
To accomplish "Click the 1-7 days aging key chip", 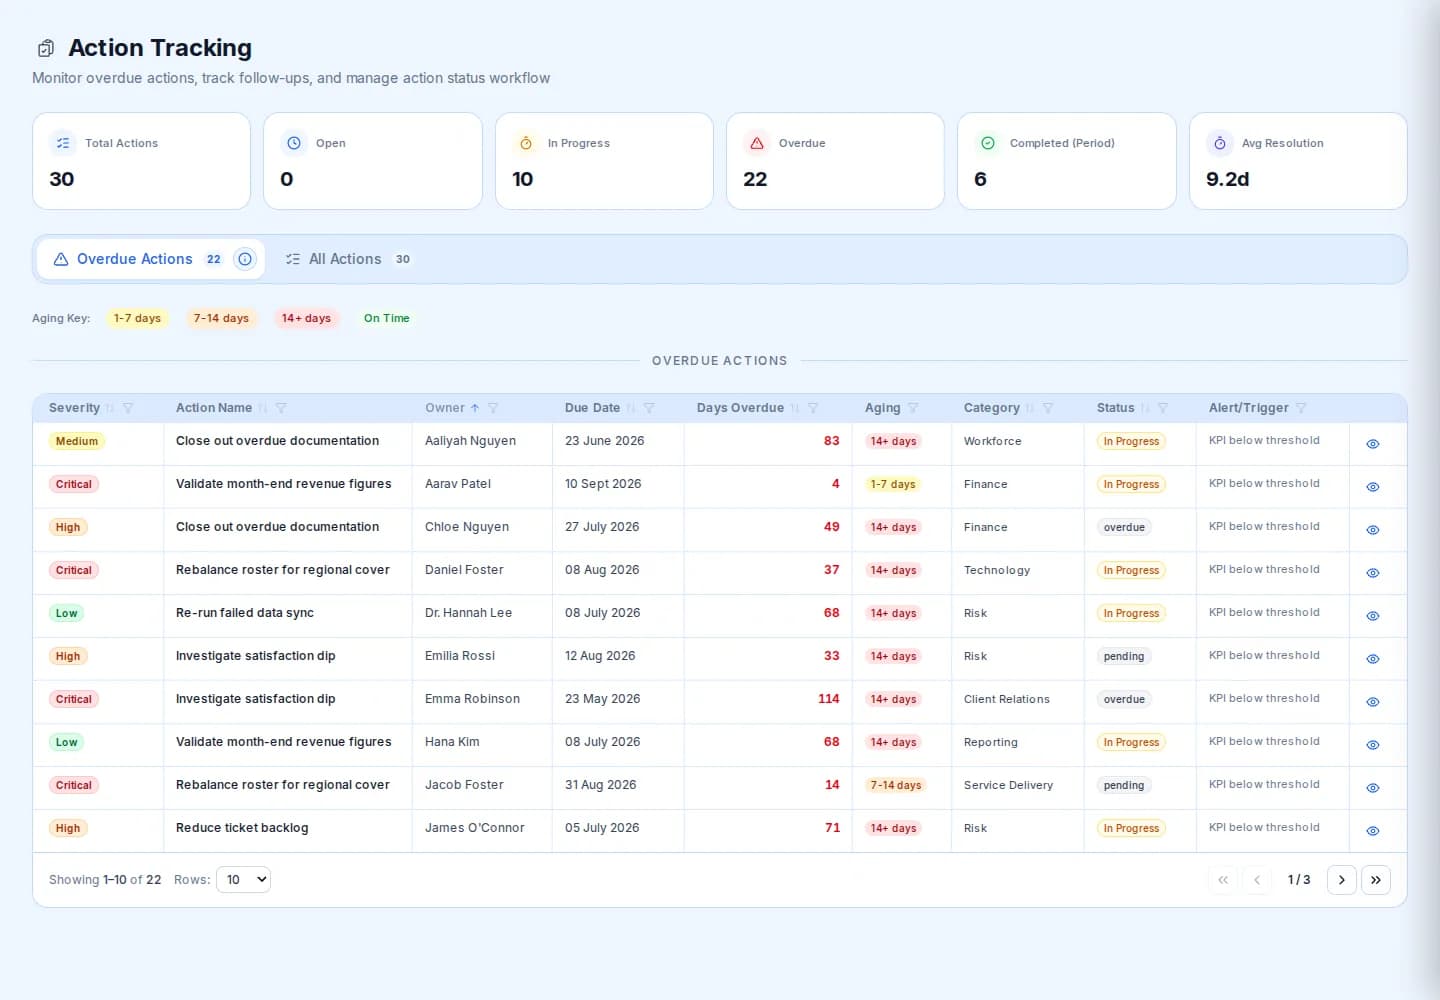I will coord(137,318).
